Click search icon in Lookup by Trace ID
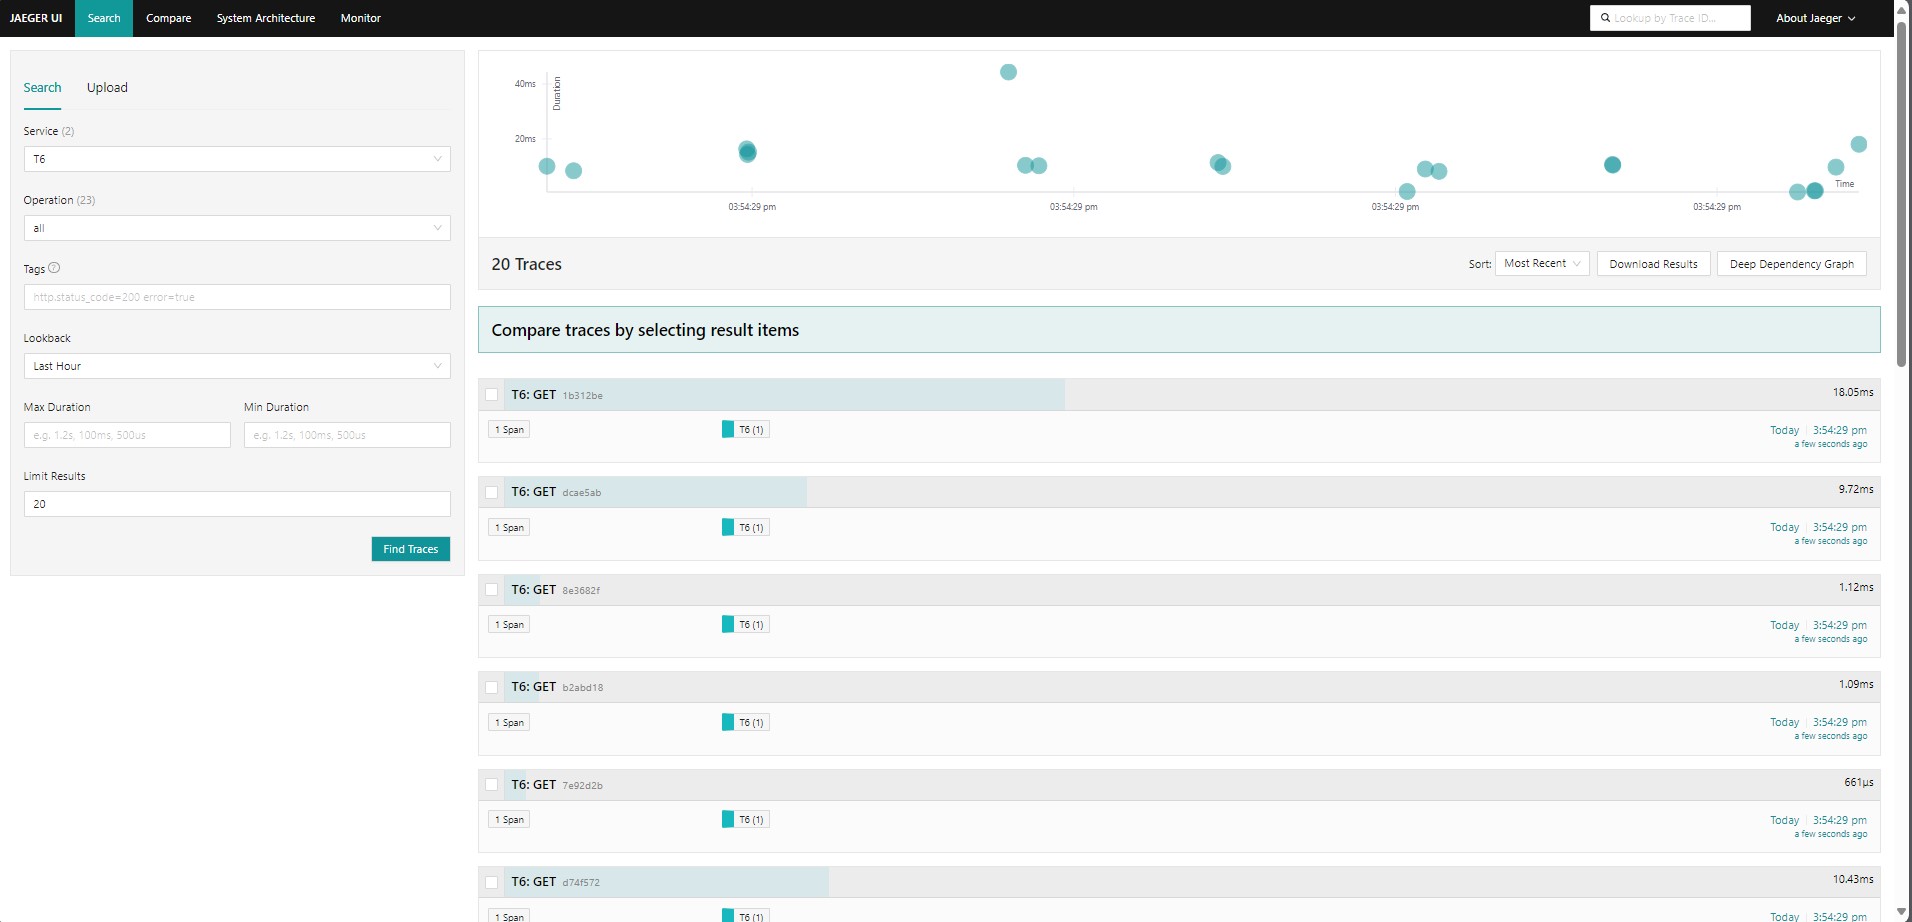The width and height of the screenshot is (1912, 922). coord(1605,18)
